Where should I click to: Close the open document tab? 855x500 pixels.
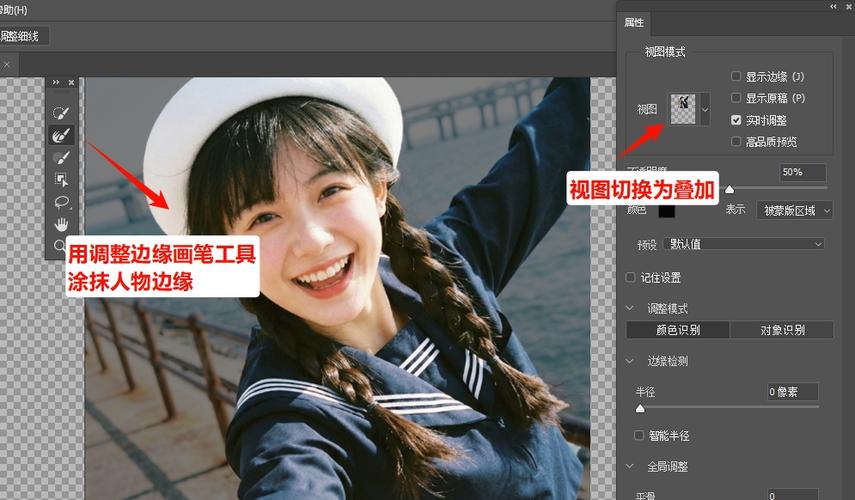pos(7,65)
